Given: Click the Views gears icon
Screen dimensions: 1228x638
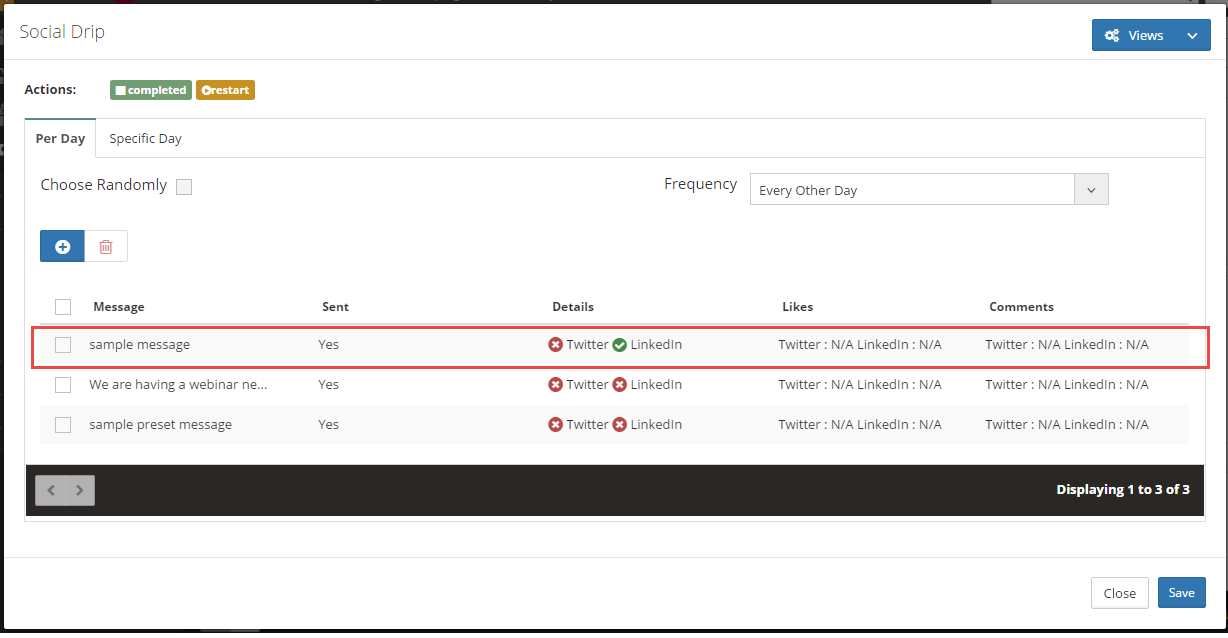Looking at the screenshot, I should 1112,35.
